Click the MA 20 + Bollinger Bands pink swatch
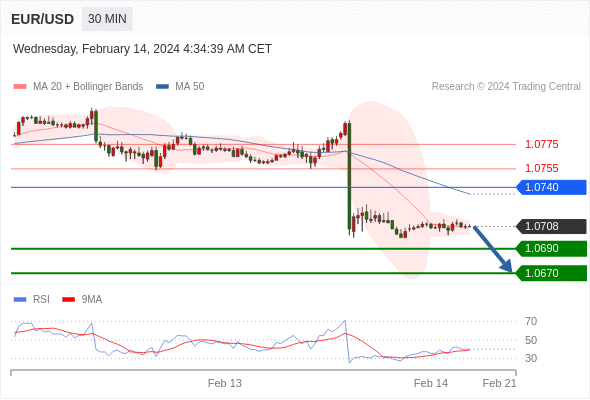Viewport: 590px width, 400px height. tap(20, 87)
